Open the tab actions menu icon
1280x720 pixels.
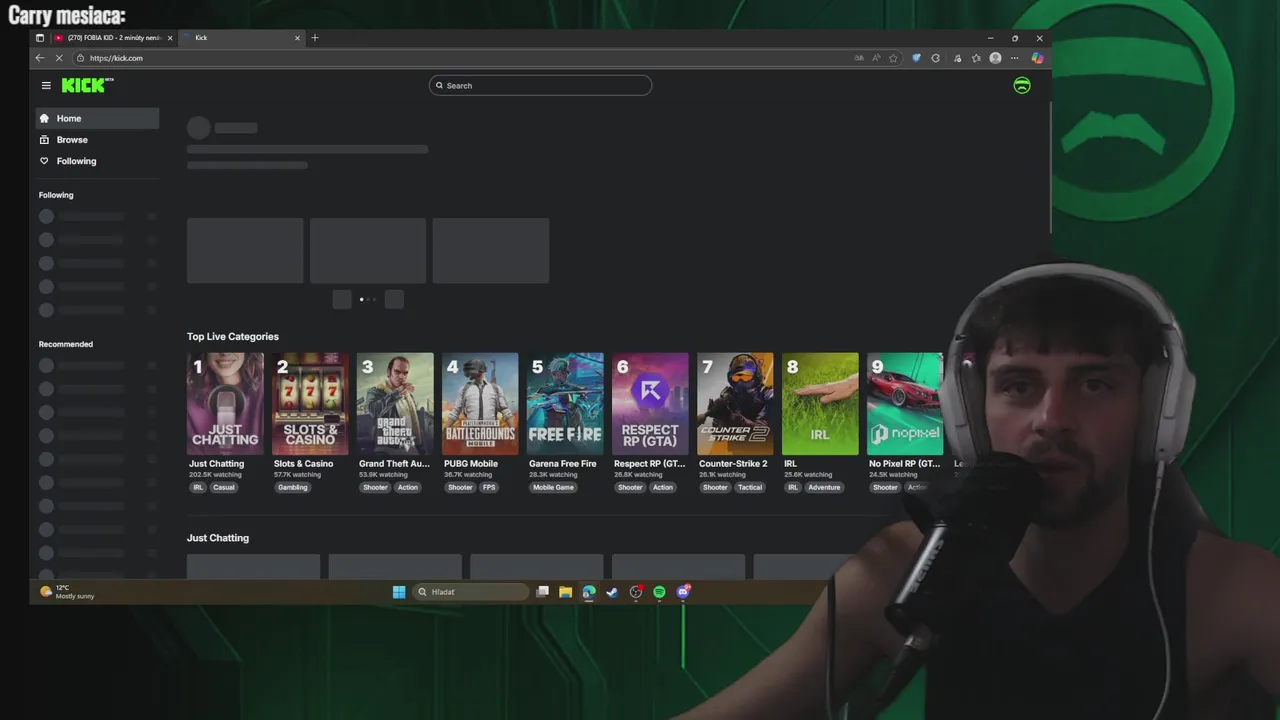tap(40, 38)
